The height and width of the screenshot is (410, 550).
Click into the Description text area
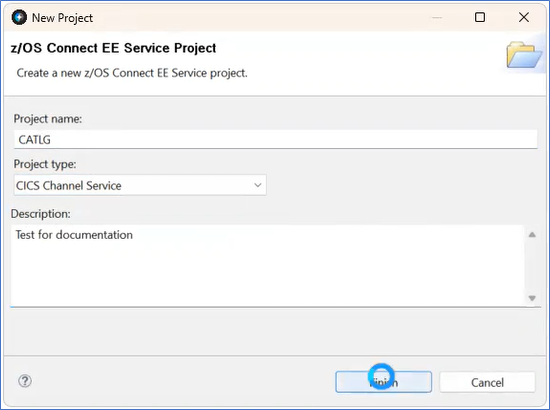tap(267, 266)
